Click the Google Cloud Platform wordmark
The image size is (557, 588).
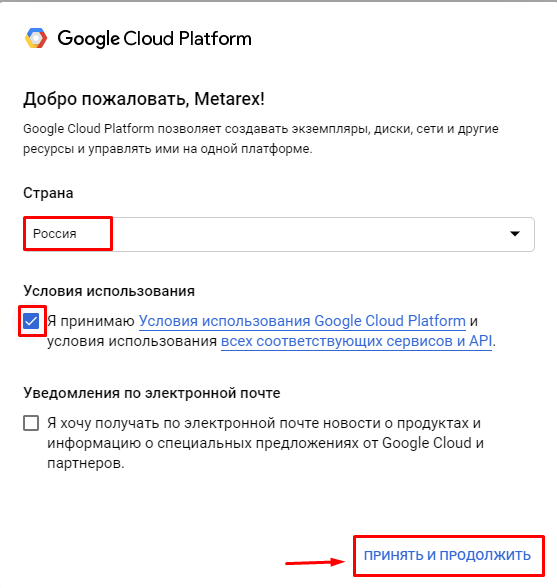pos(154,39)
